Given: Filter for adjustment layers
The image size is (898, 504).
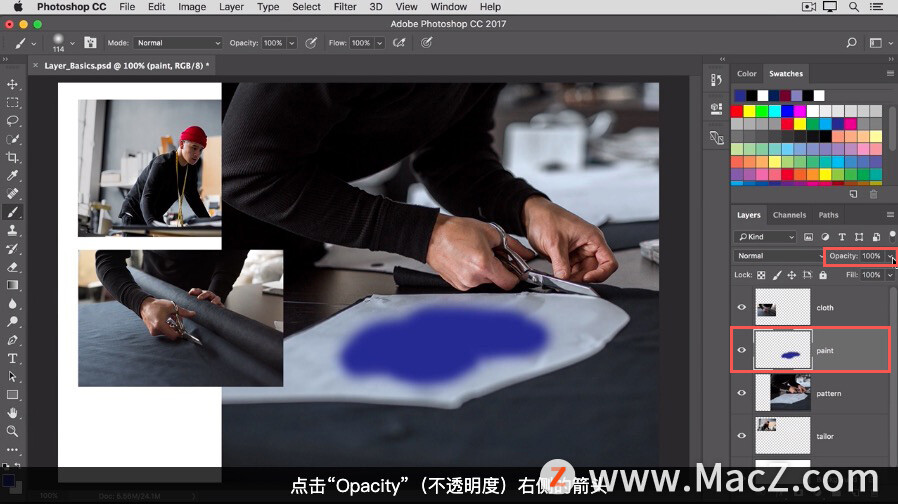Looking at the screenshot, I should coord(825,237).
